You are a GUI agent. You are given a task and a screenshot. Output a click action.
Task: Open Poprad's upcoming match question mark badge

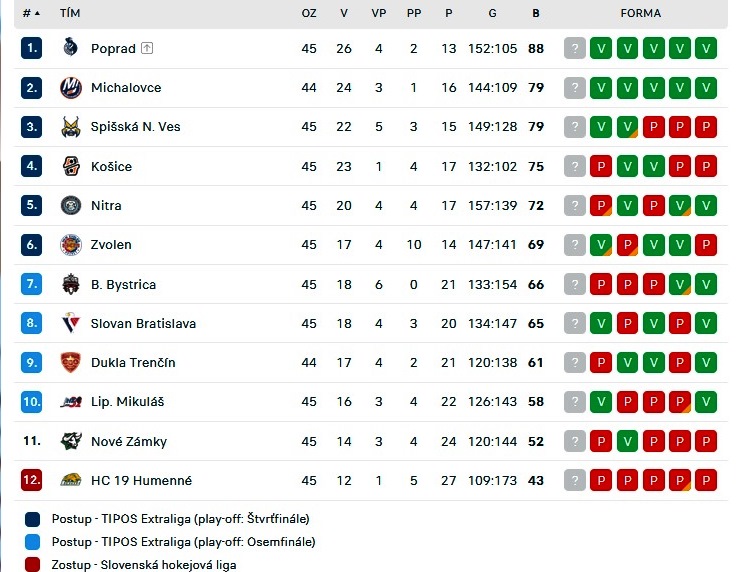point(575,48)
